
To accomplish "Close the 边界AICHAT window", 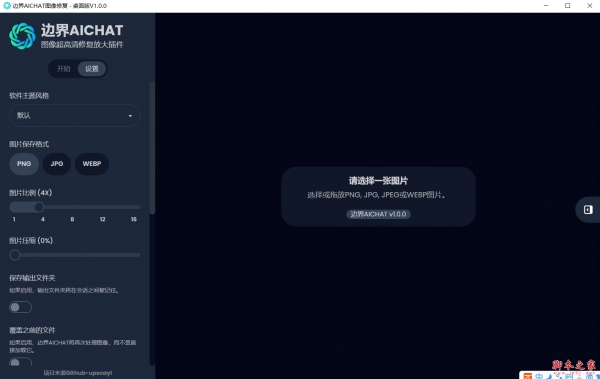I will tap(589, 6).
